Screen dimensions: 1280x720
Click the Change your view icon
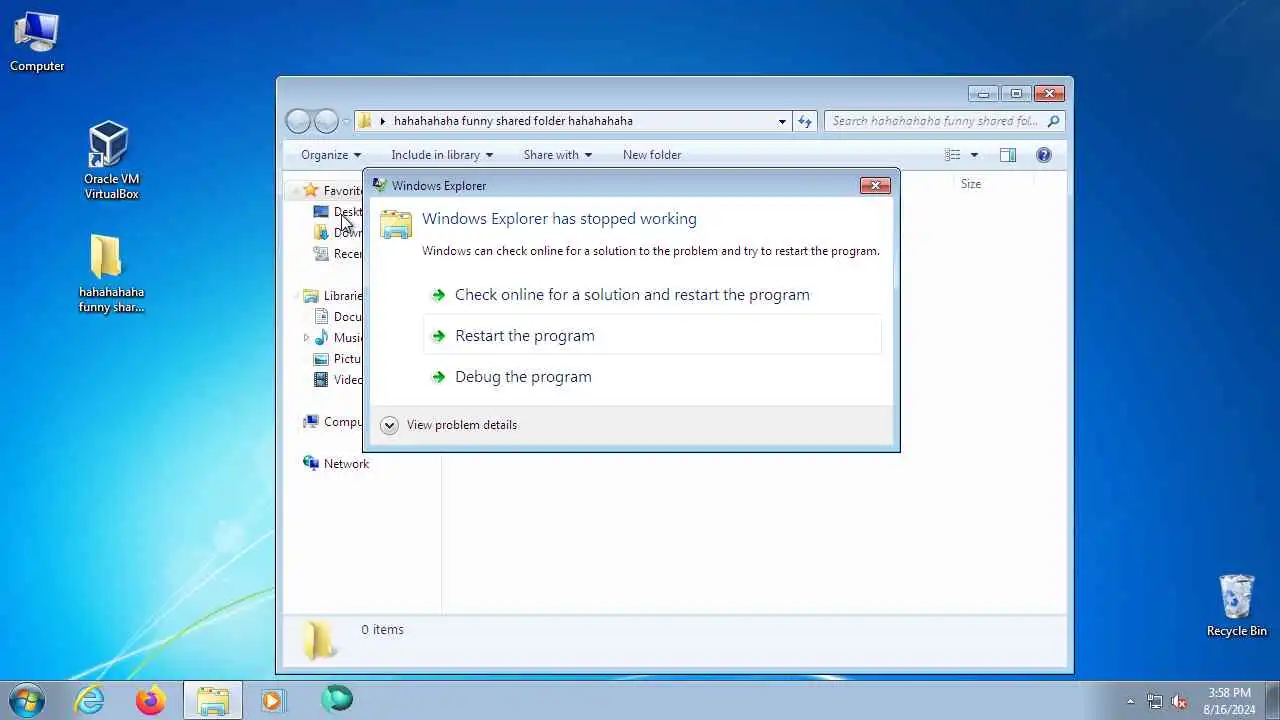pyautogui.click(x=952, y=155)
